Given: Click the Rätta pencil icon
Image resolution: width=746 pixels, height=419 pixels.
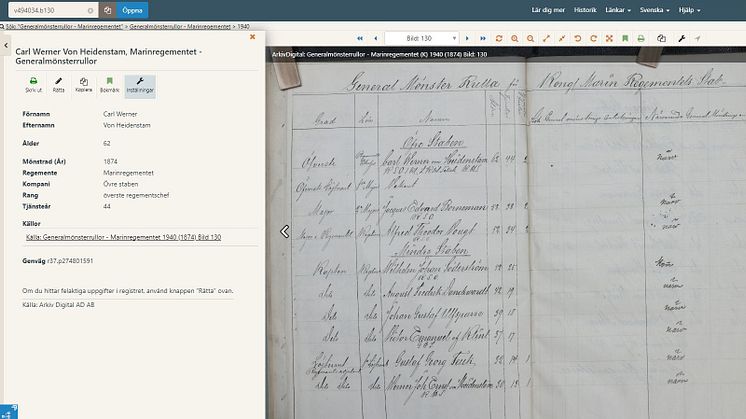Looking at the screenshot, I should point(58,84).
